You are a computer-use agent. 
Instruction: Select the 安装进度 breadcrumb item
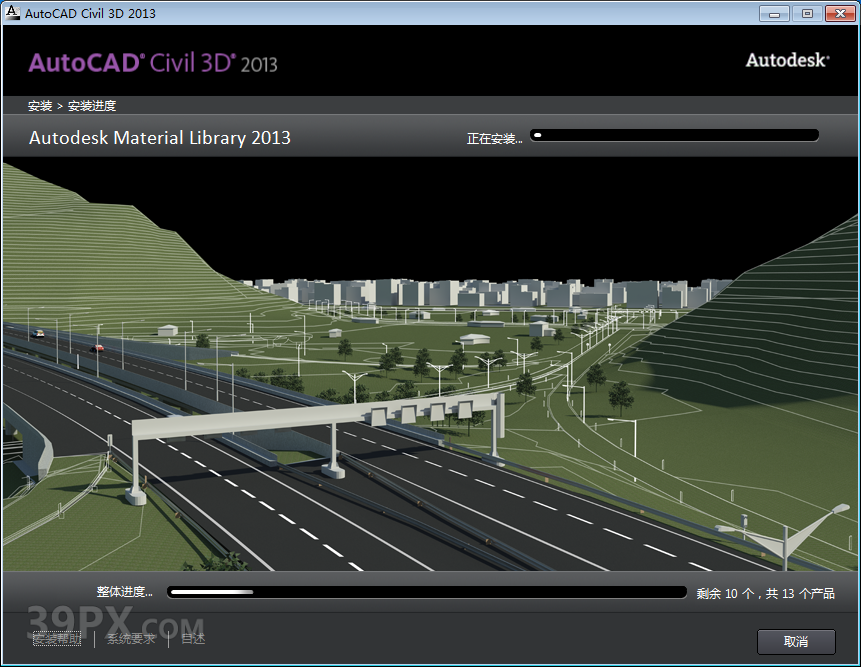click(92, 105)
